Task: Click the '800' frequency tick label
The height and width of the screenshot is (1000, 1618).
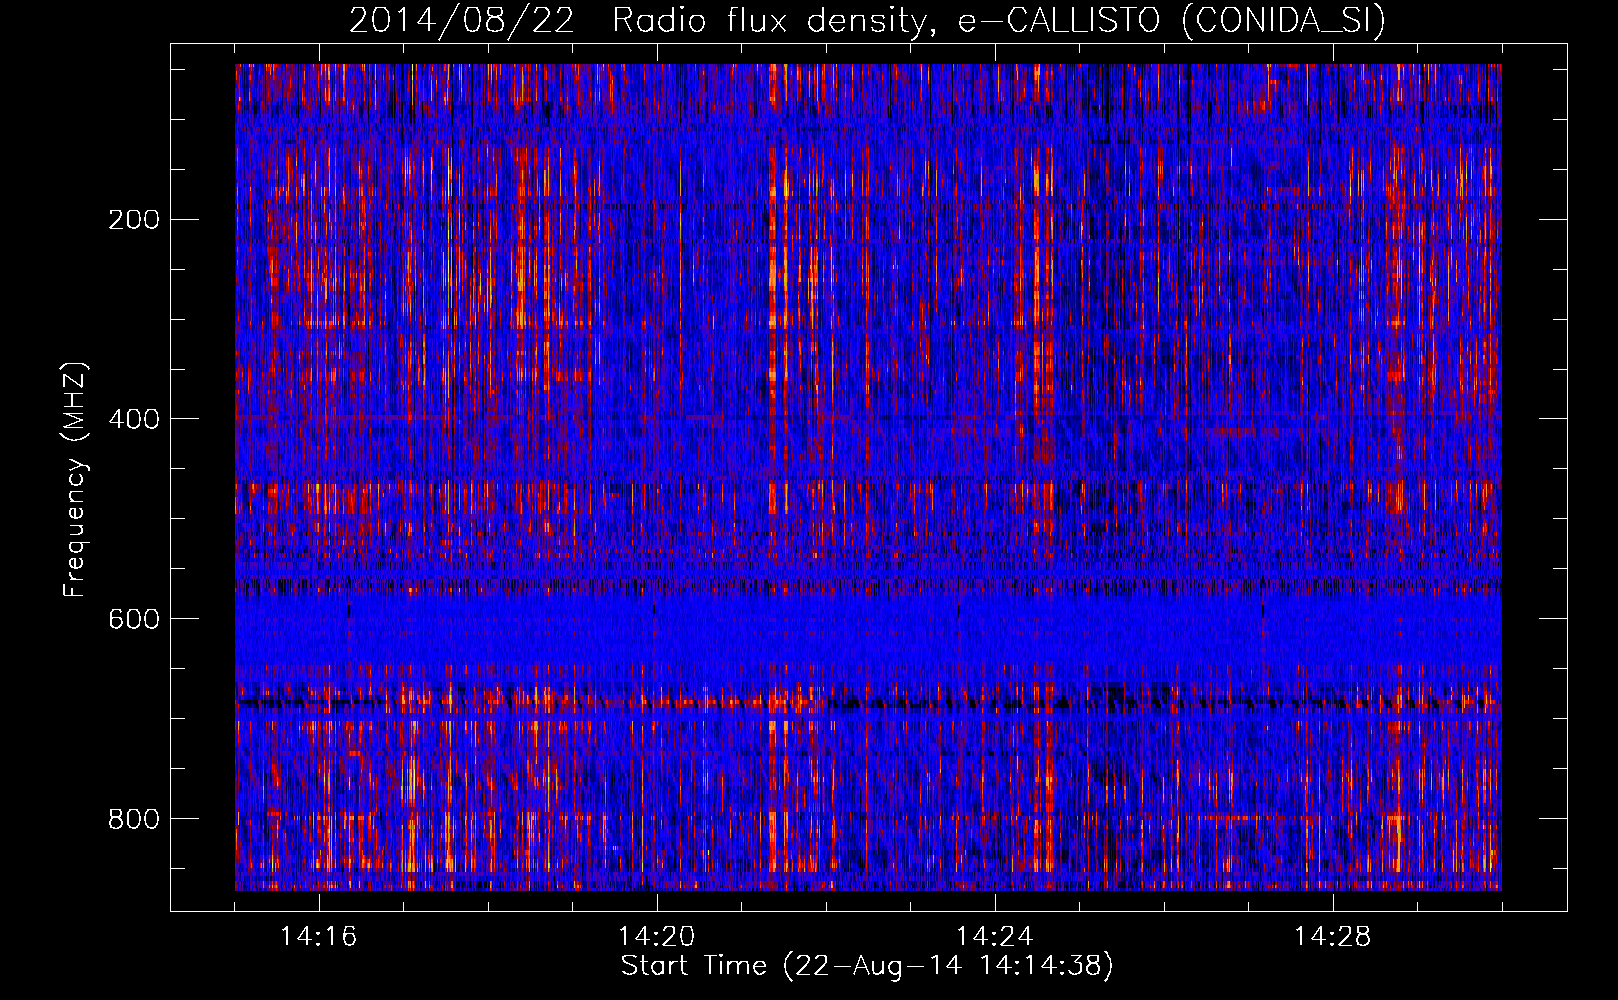Action: (x=133, y=818)
